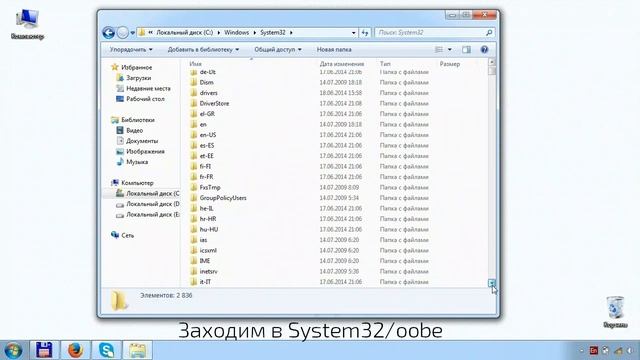This screenshot has width=640, height=360.
Task: Select Сеть in the navigation pane
Action: pyautogui.click(x=127, y=236)
